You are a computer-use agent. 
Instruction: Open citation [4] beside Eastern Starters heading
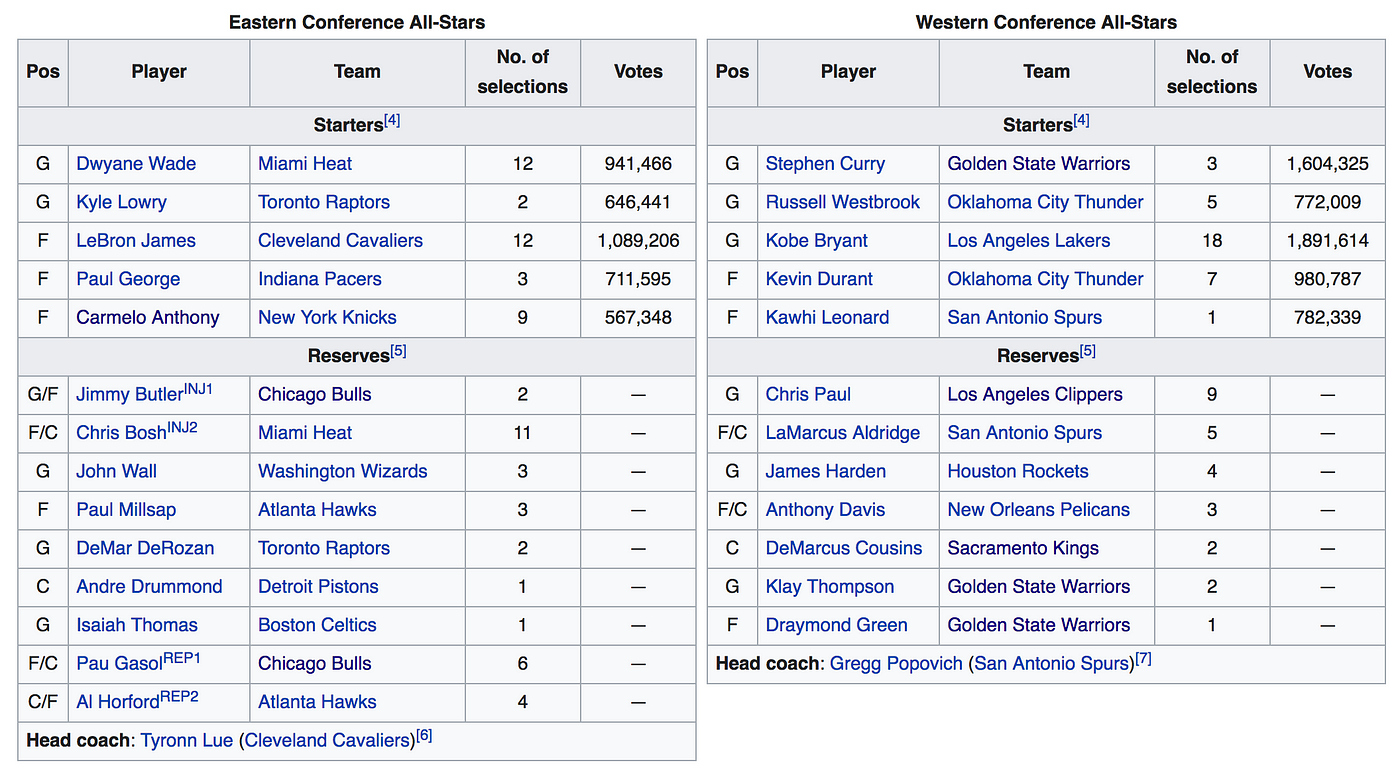[x=392, y=121]
